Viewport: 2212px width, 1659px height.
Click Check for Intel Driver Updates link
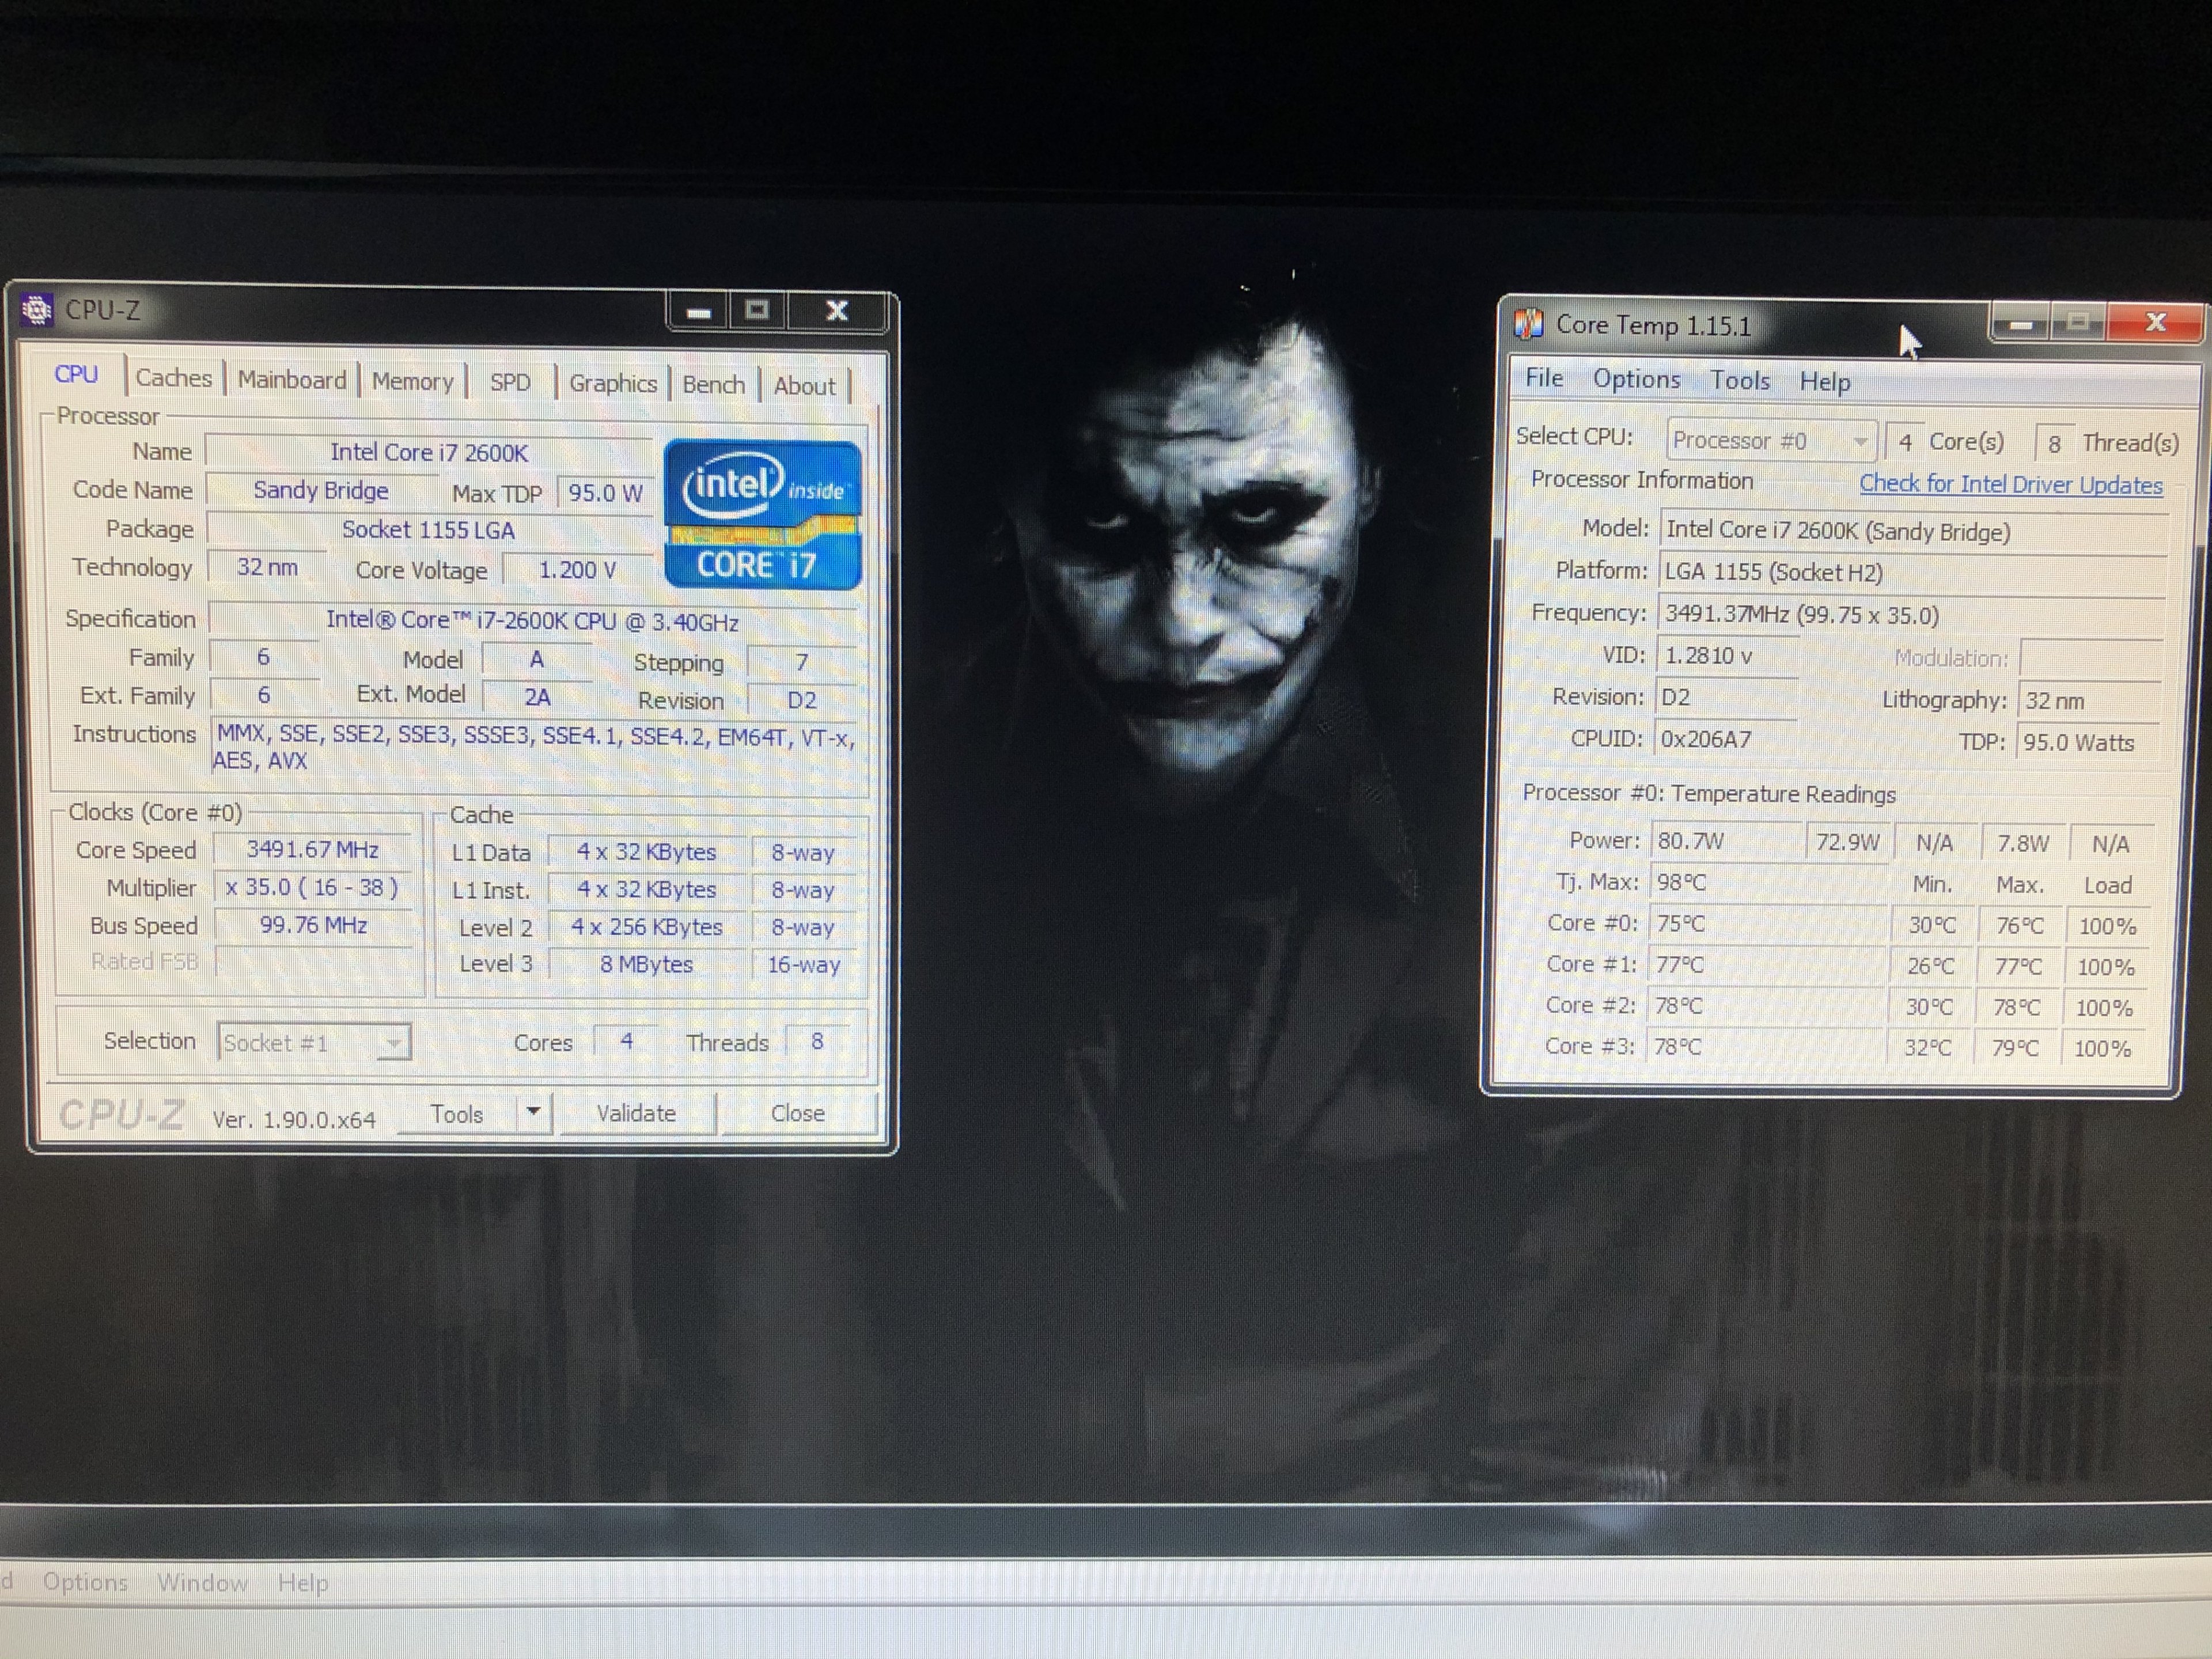(x=2010, y=485)
